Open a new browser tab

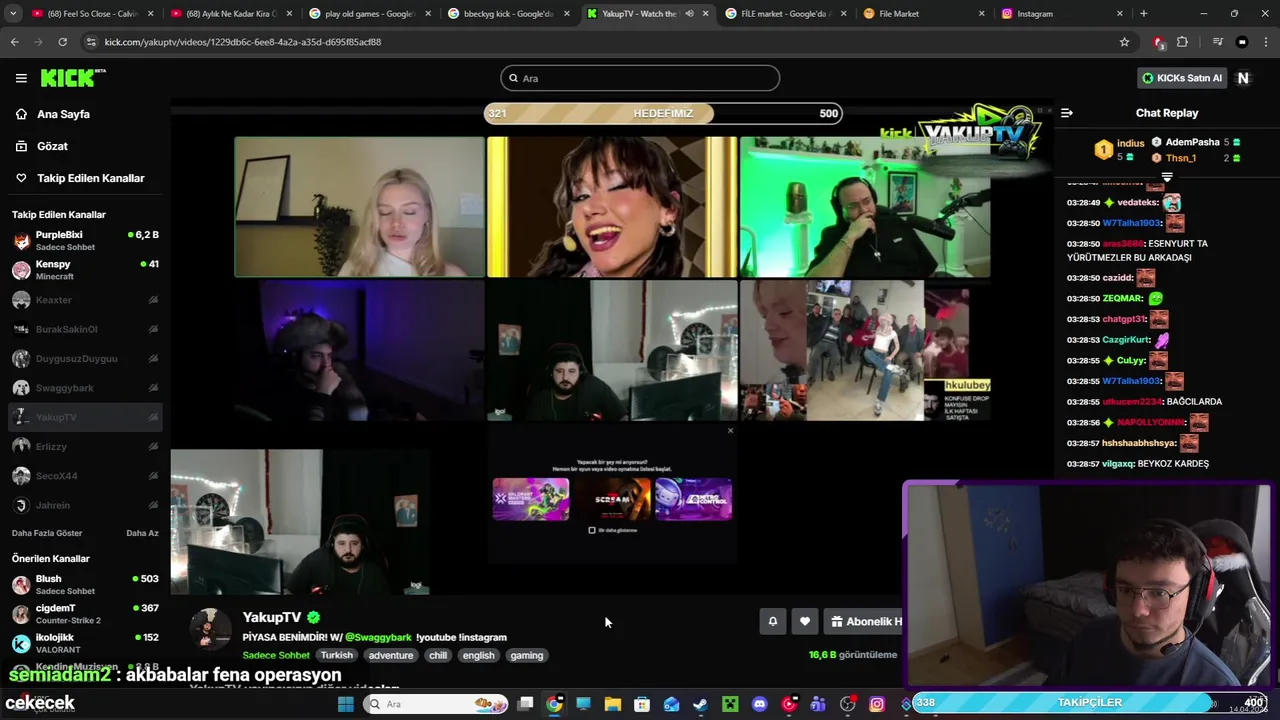[x=1143, y=14]
